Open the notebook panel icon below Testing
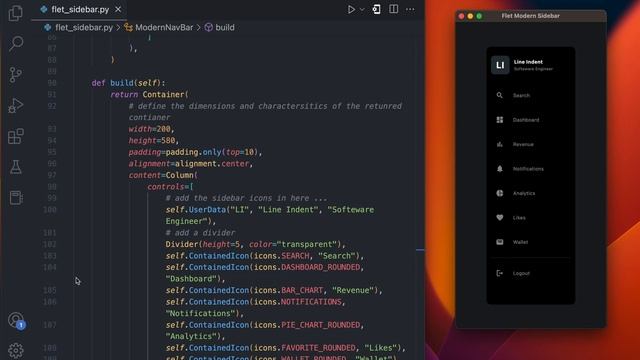640x360 pixels. pos(16,198)
